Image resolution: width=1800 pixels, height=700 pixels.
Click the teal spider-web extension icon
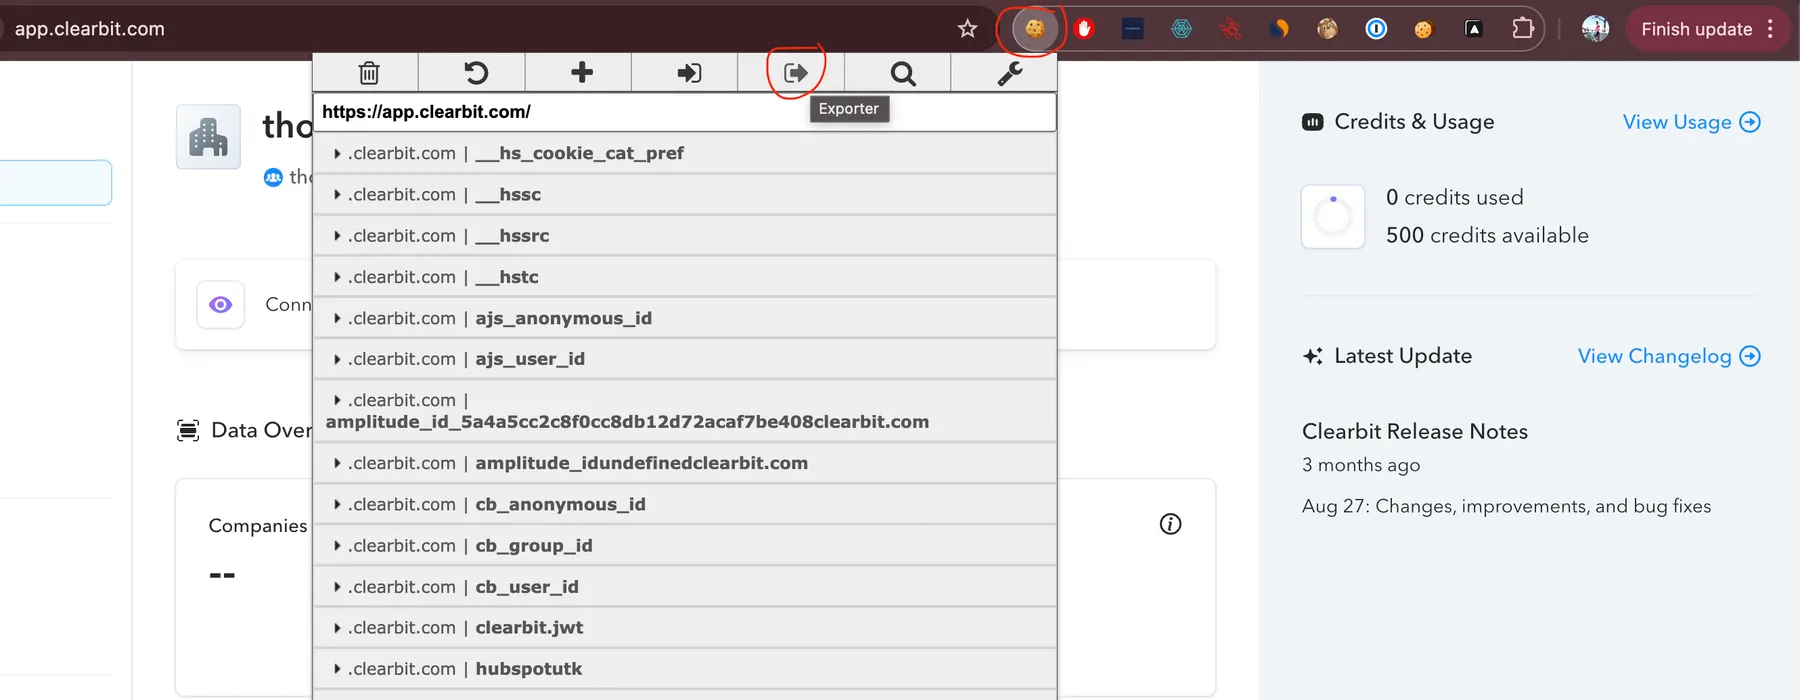(1182, 29)
